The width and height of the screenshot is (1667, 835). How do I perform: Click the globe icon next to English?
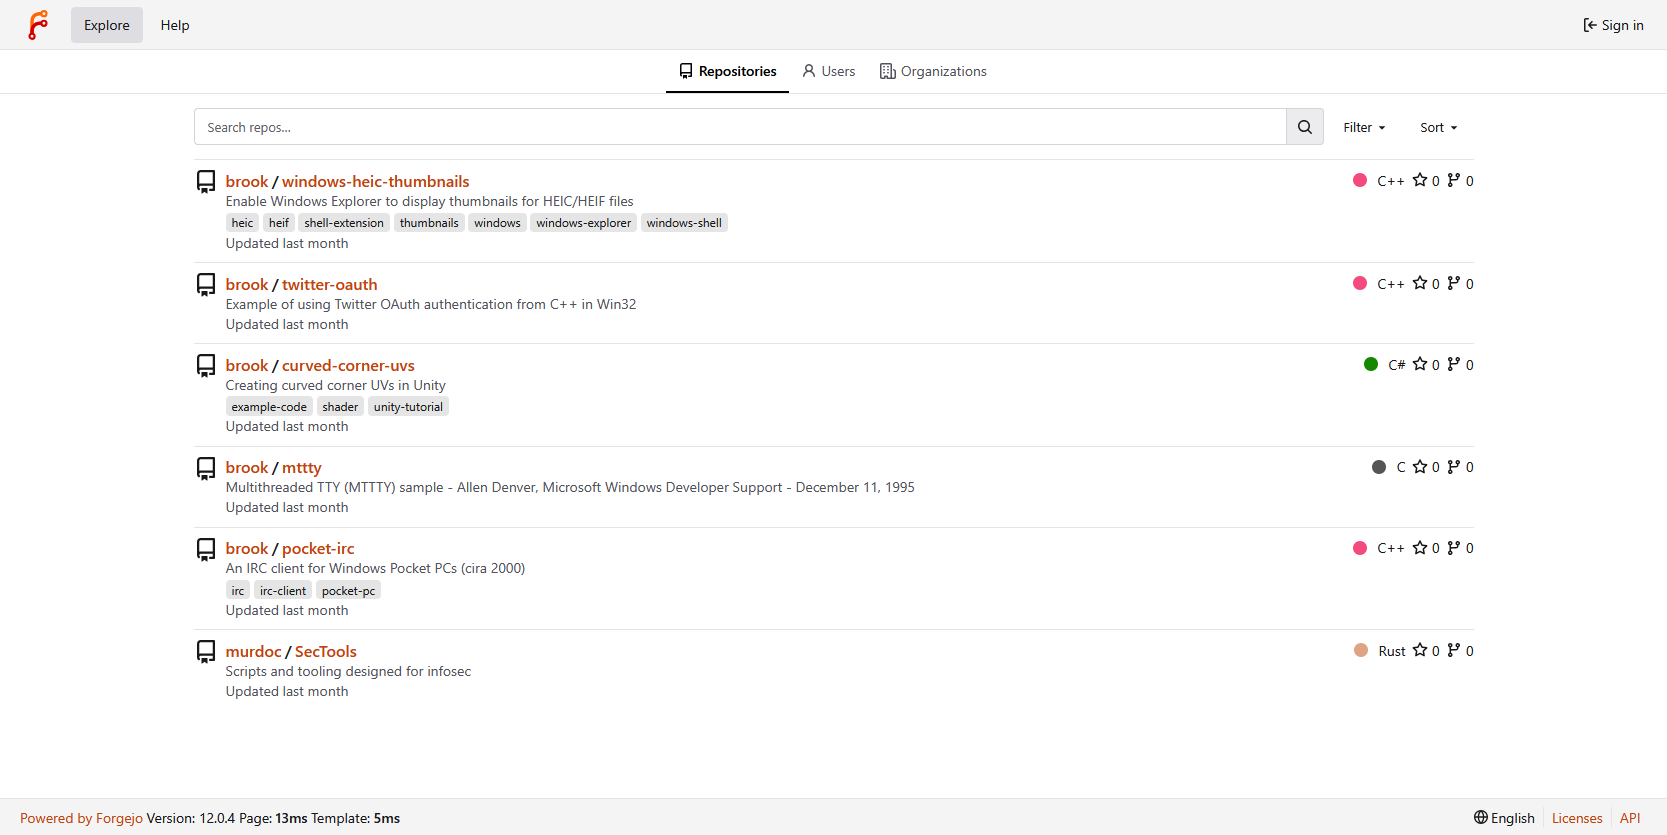pyautogui.click(x=1480, y=817)
